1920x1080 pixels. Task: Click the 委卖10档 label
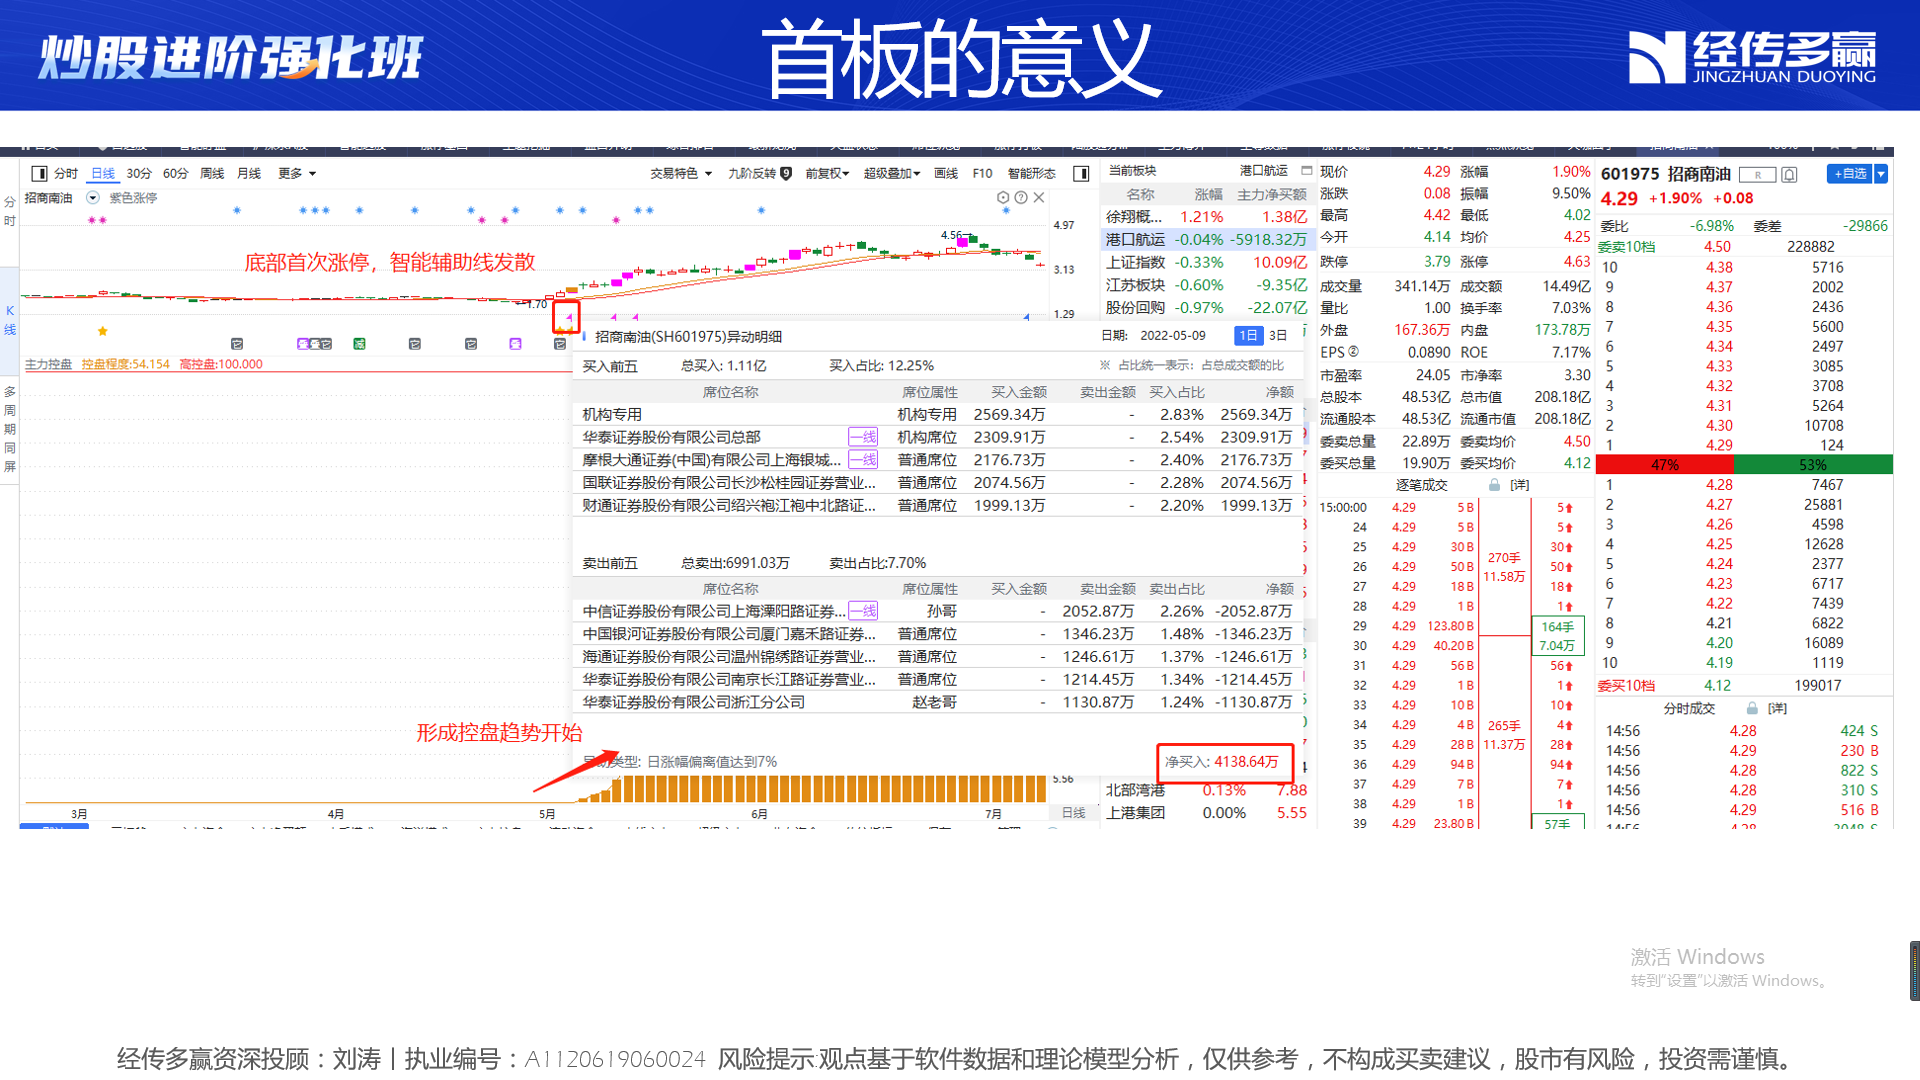(1626, 247)
